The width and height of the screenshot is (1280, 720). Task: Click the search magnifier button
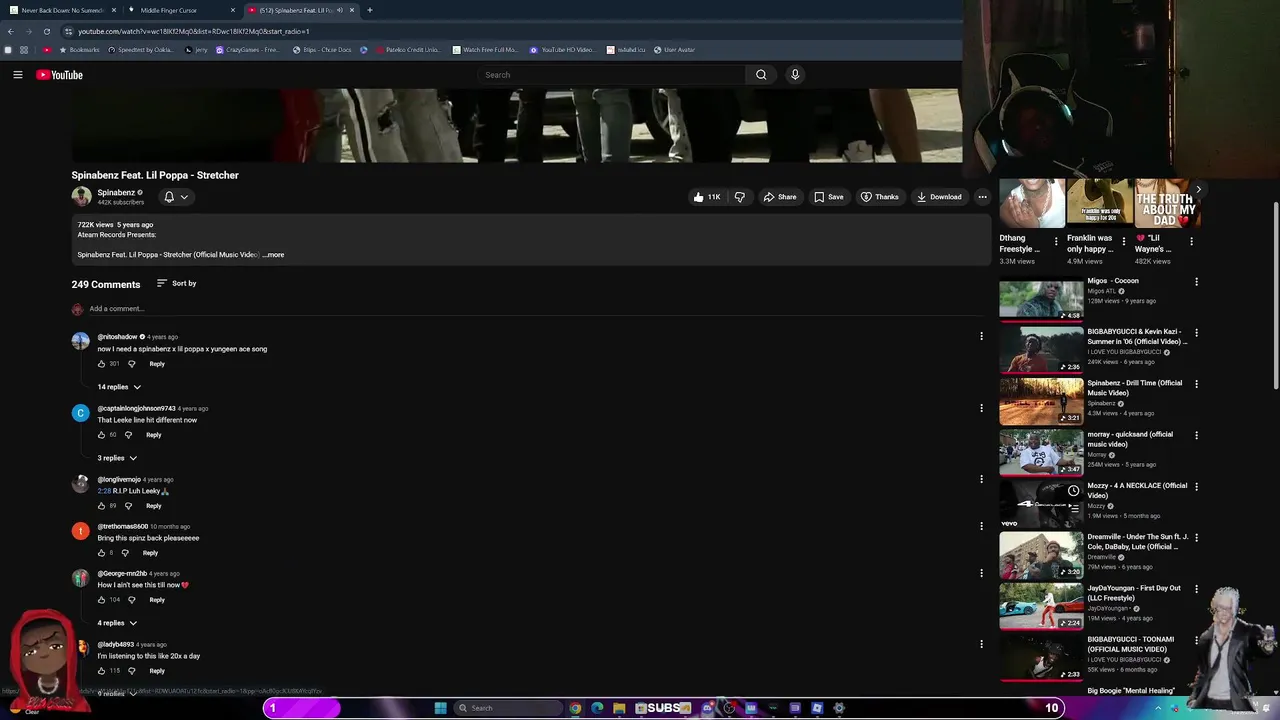tap(761, 75)
